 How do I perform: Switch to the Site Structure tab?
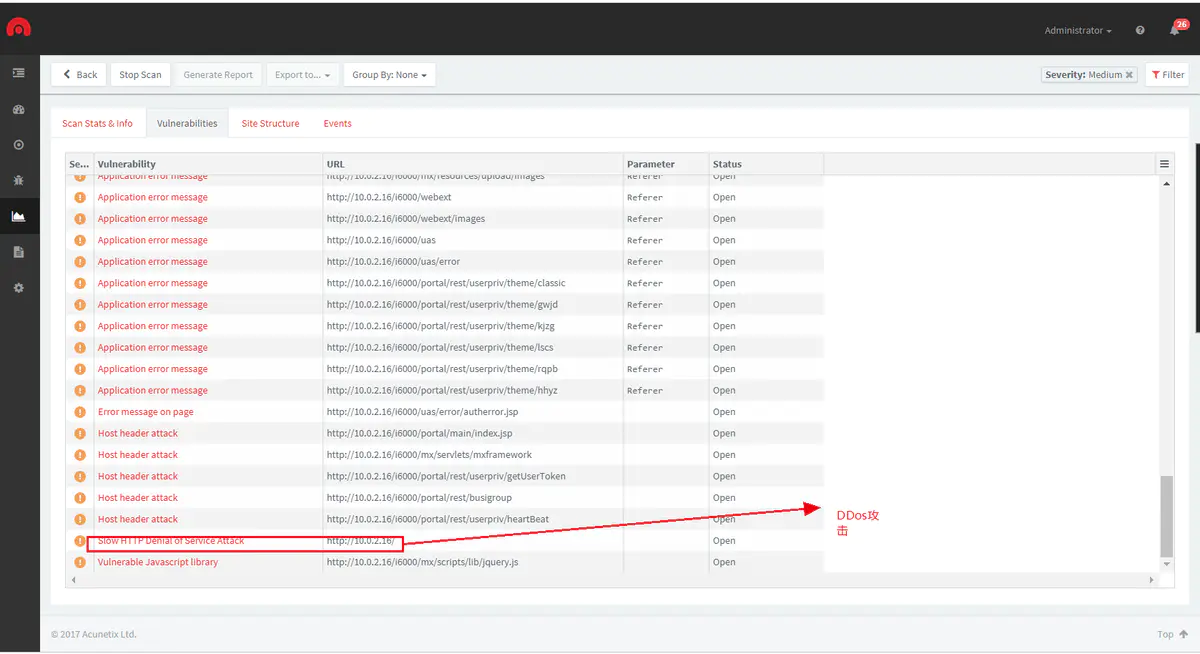[270, 124]
